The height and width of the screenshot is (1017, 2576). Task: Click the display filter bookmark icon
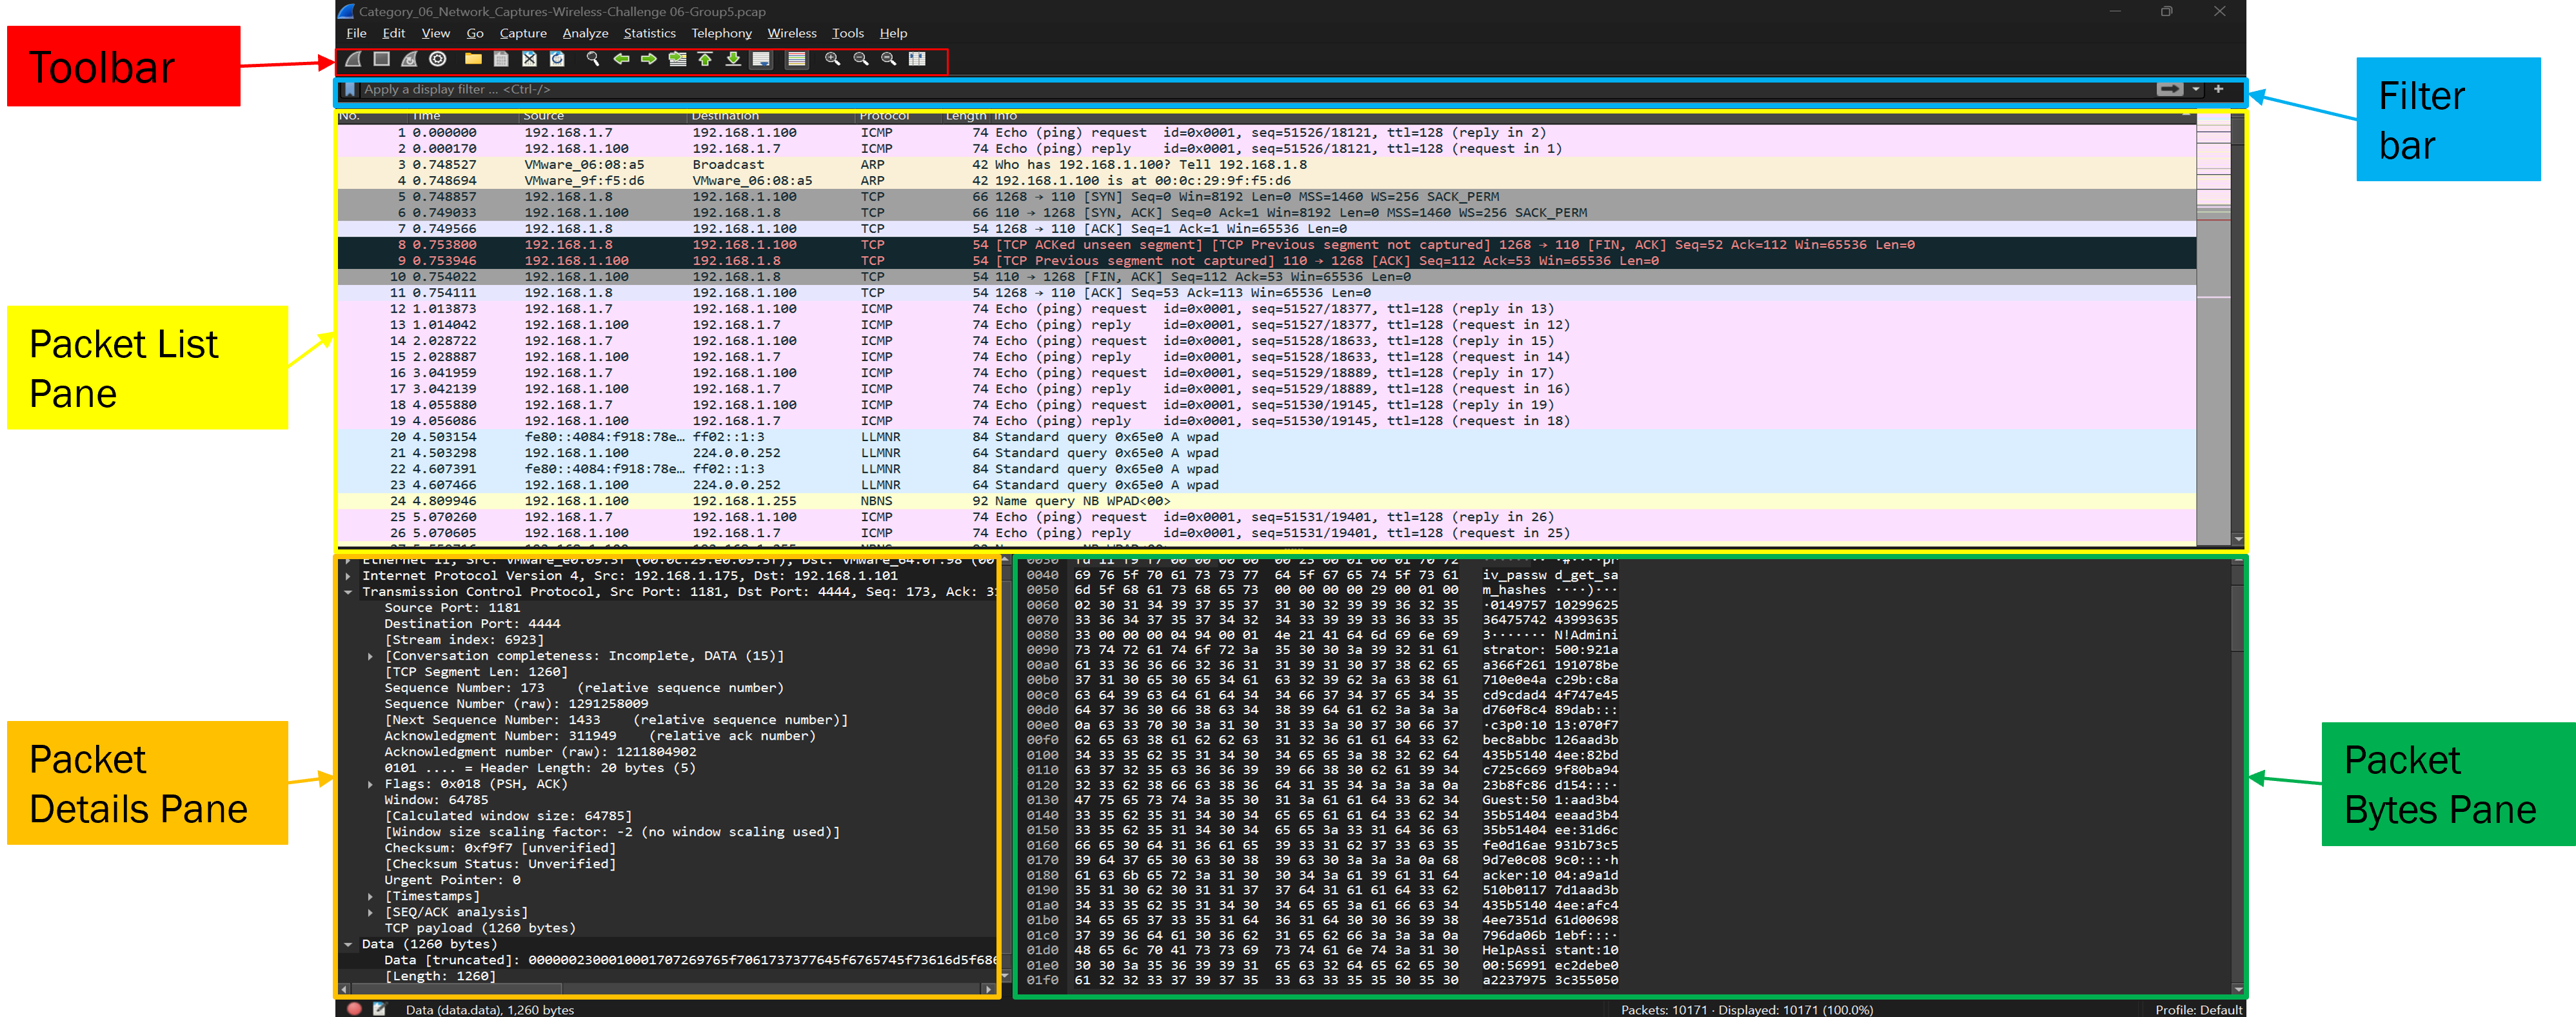tap(349, 90)
